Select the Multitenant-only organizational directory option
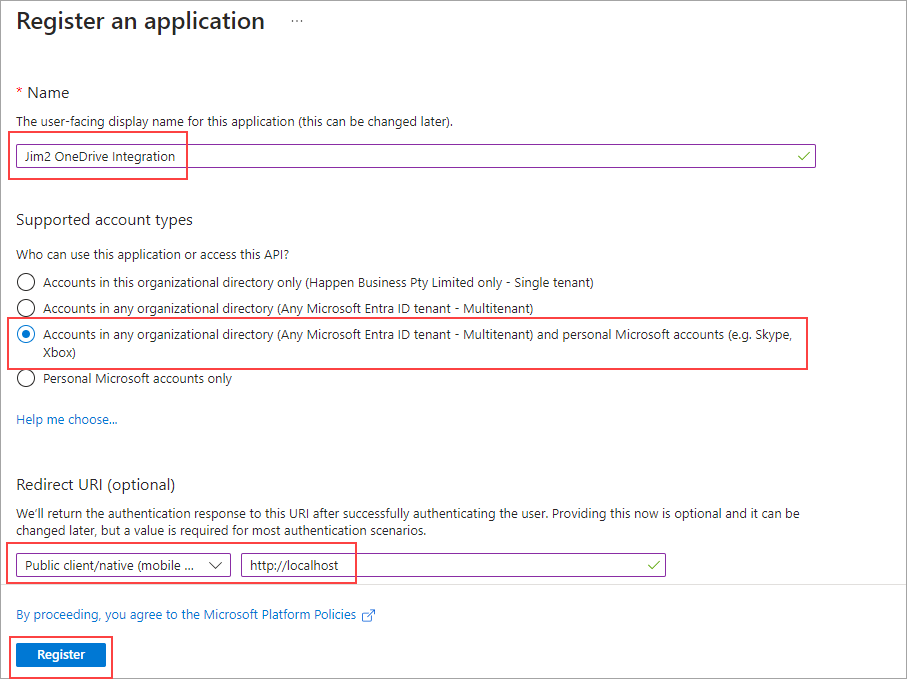Image resolution: width=907 pixels, height=679 pixels. (26, 308)
